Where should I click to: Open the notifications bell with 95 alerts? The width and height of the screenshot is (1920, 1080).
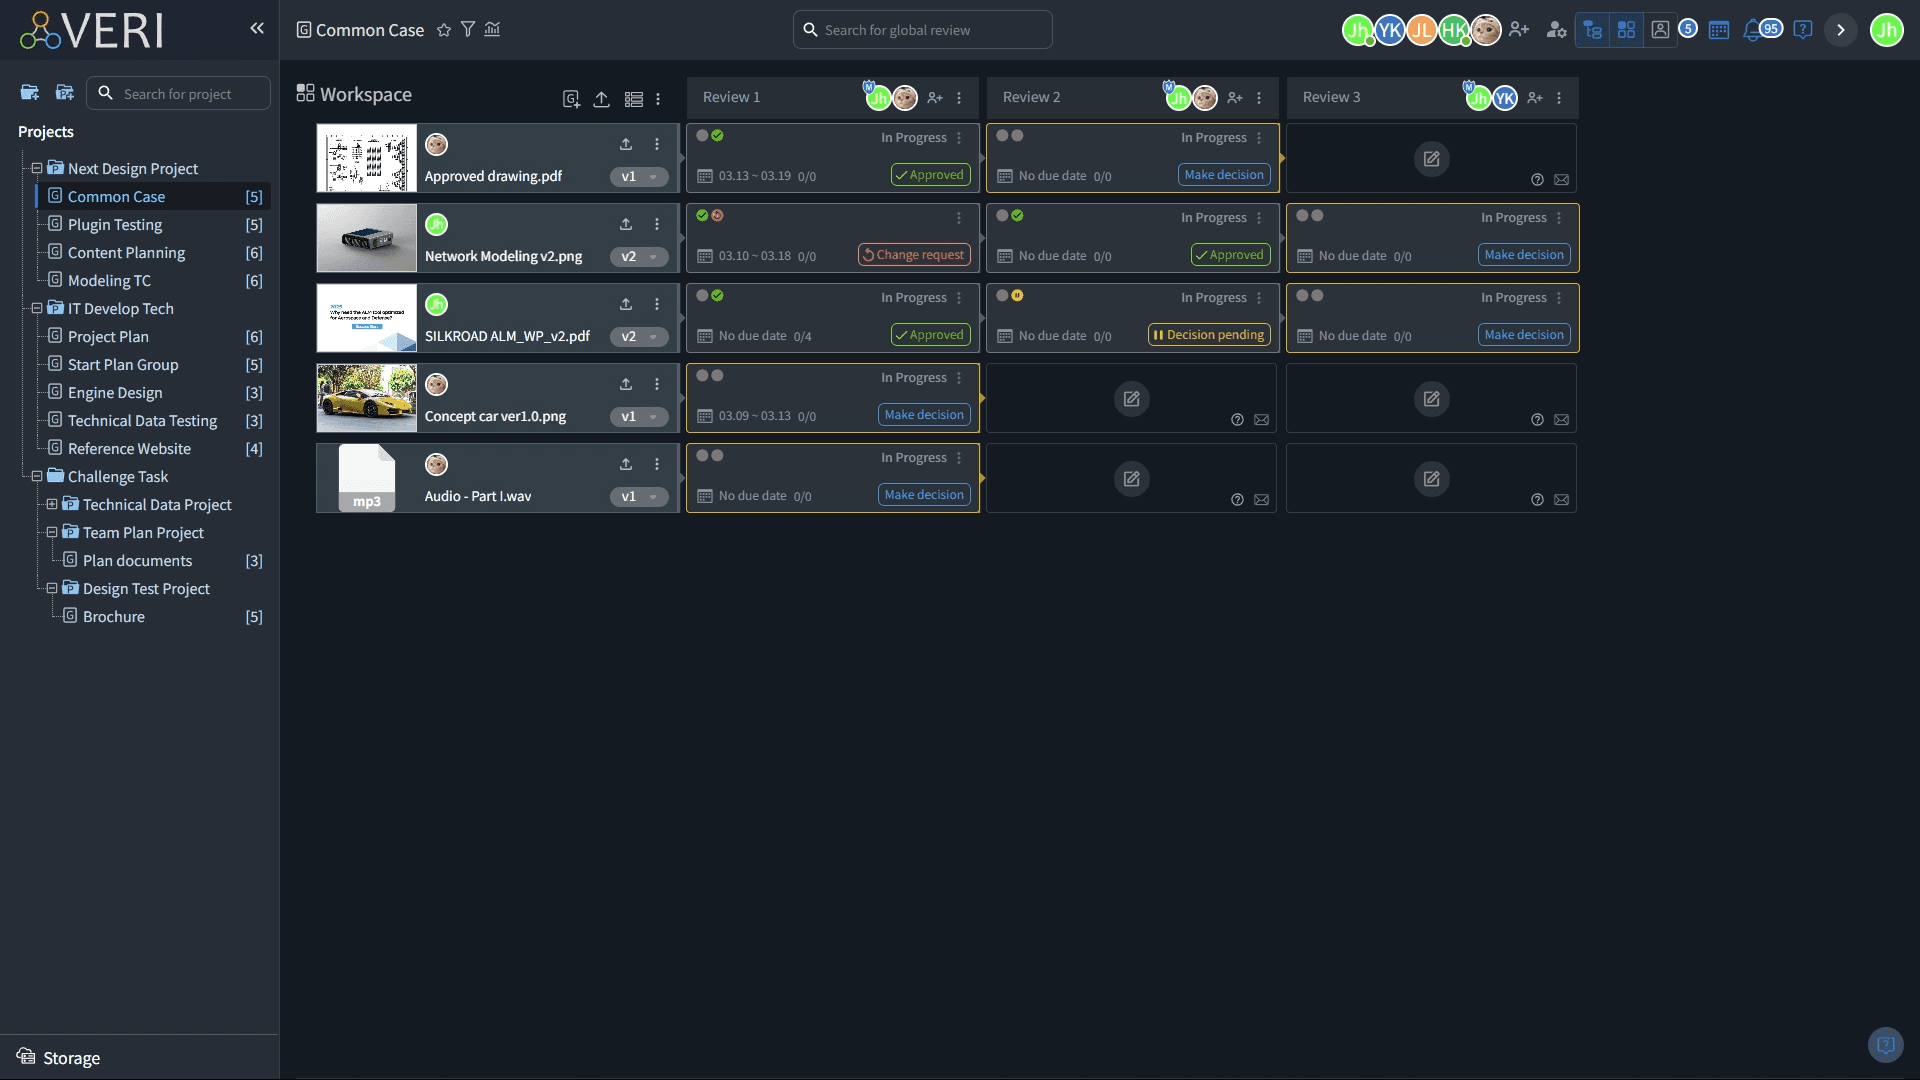(1758, 30)
